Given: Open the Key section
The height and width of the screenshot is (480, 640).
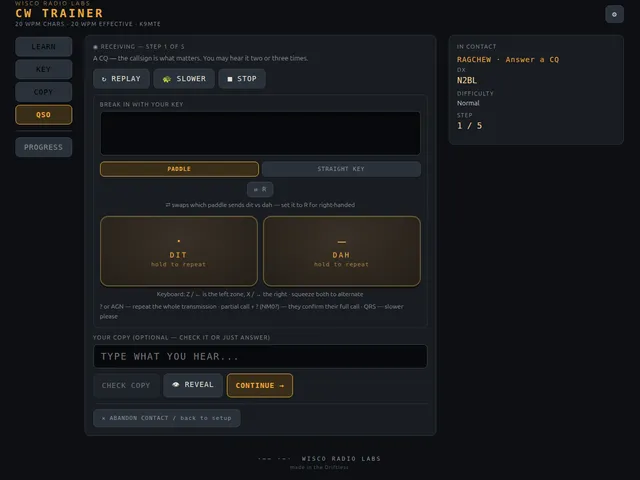Looking at the screenshot, I should [x=44, y=69].
